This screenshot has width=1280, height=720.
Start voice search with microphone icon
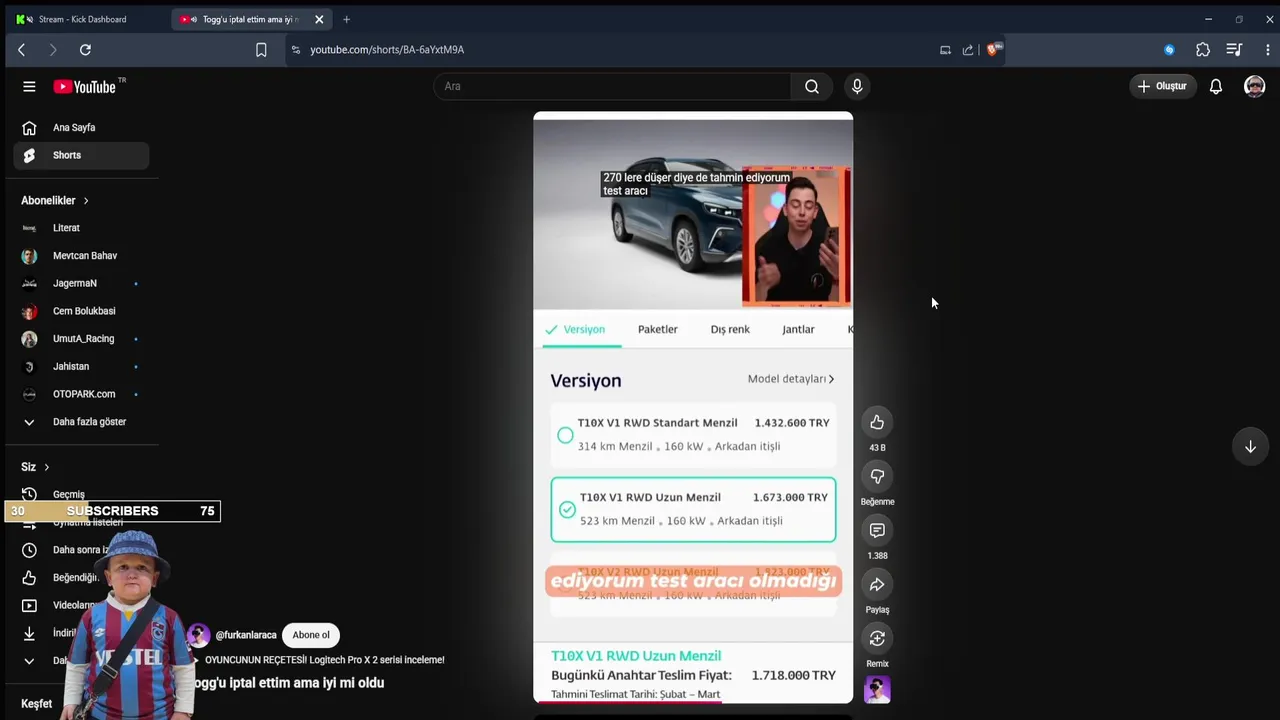tap(857, 87)
